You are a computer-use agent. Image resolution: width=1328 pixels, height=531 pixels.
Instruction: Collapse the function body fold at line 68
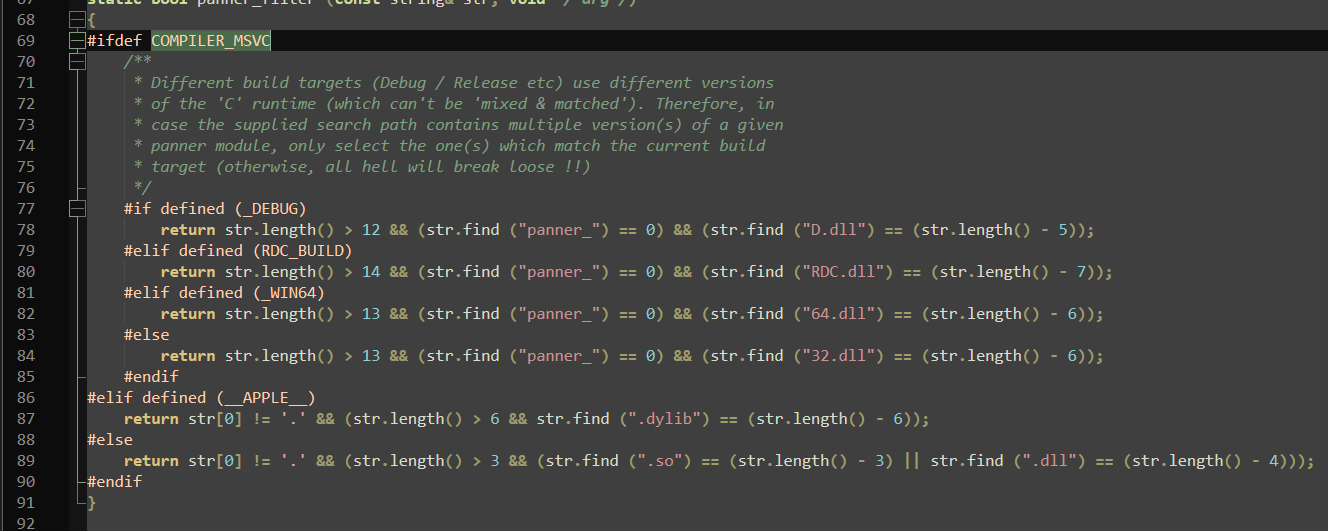tap(77, 20)
